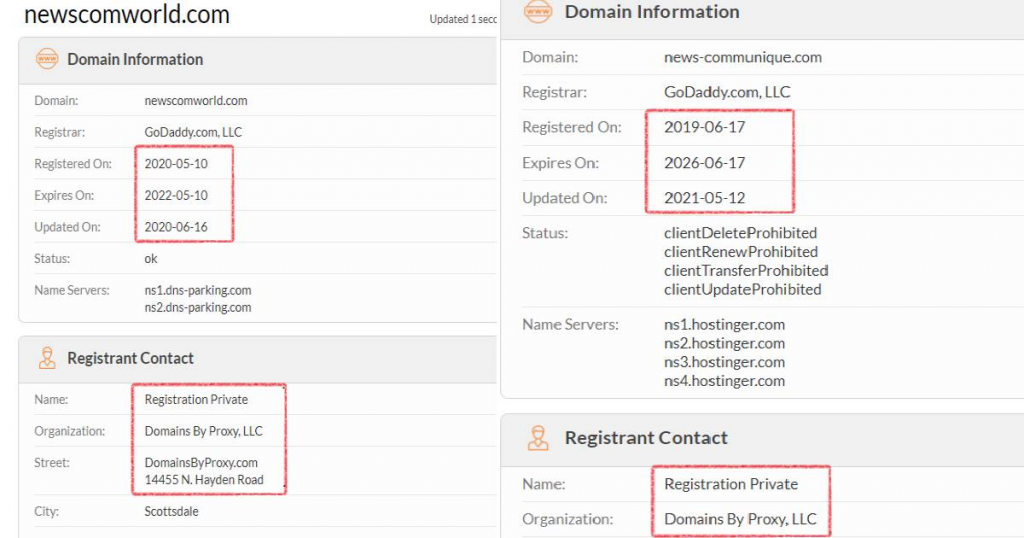
Task: Click the Name Servers label for news-communique
Action: coord(570,324)
